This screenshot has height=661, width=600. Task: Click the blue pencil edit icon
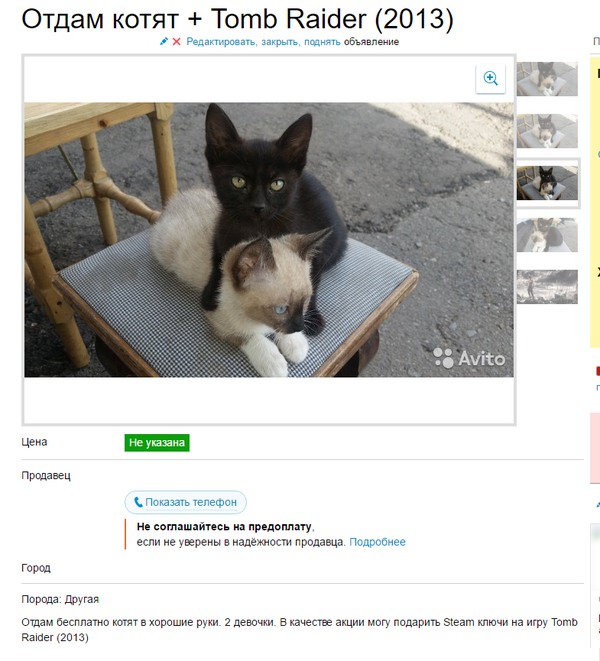coord(164,41)
